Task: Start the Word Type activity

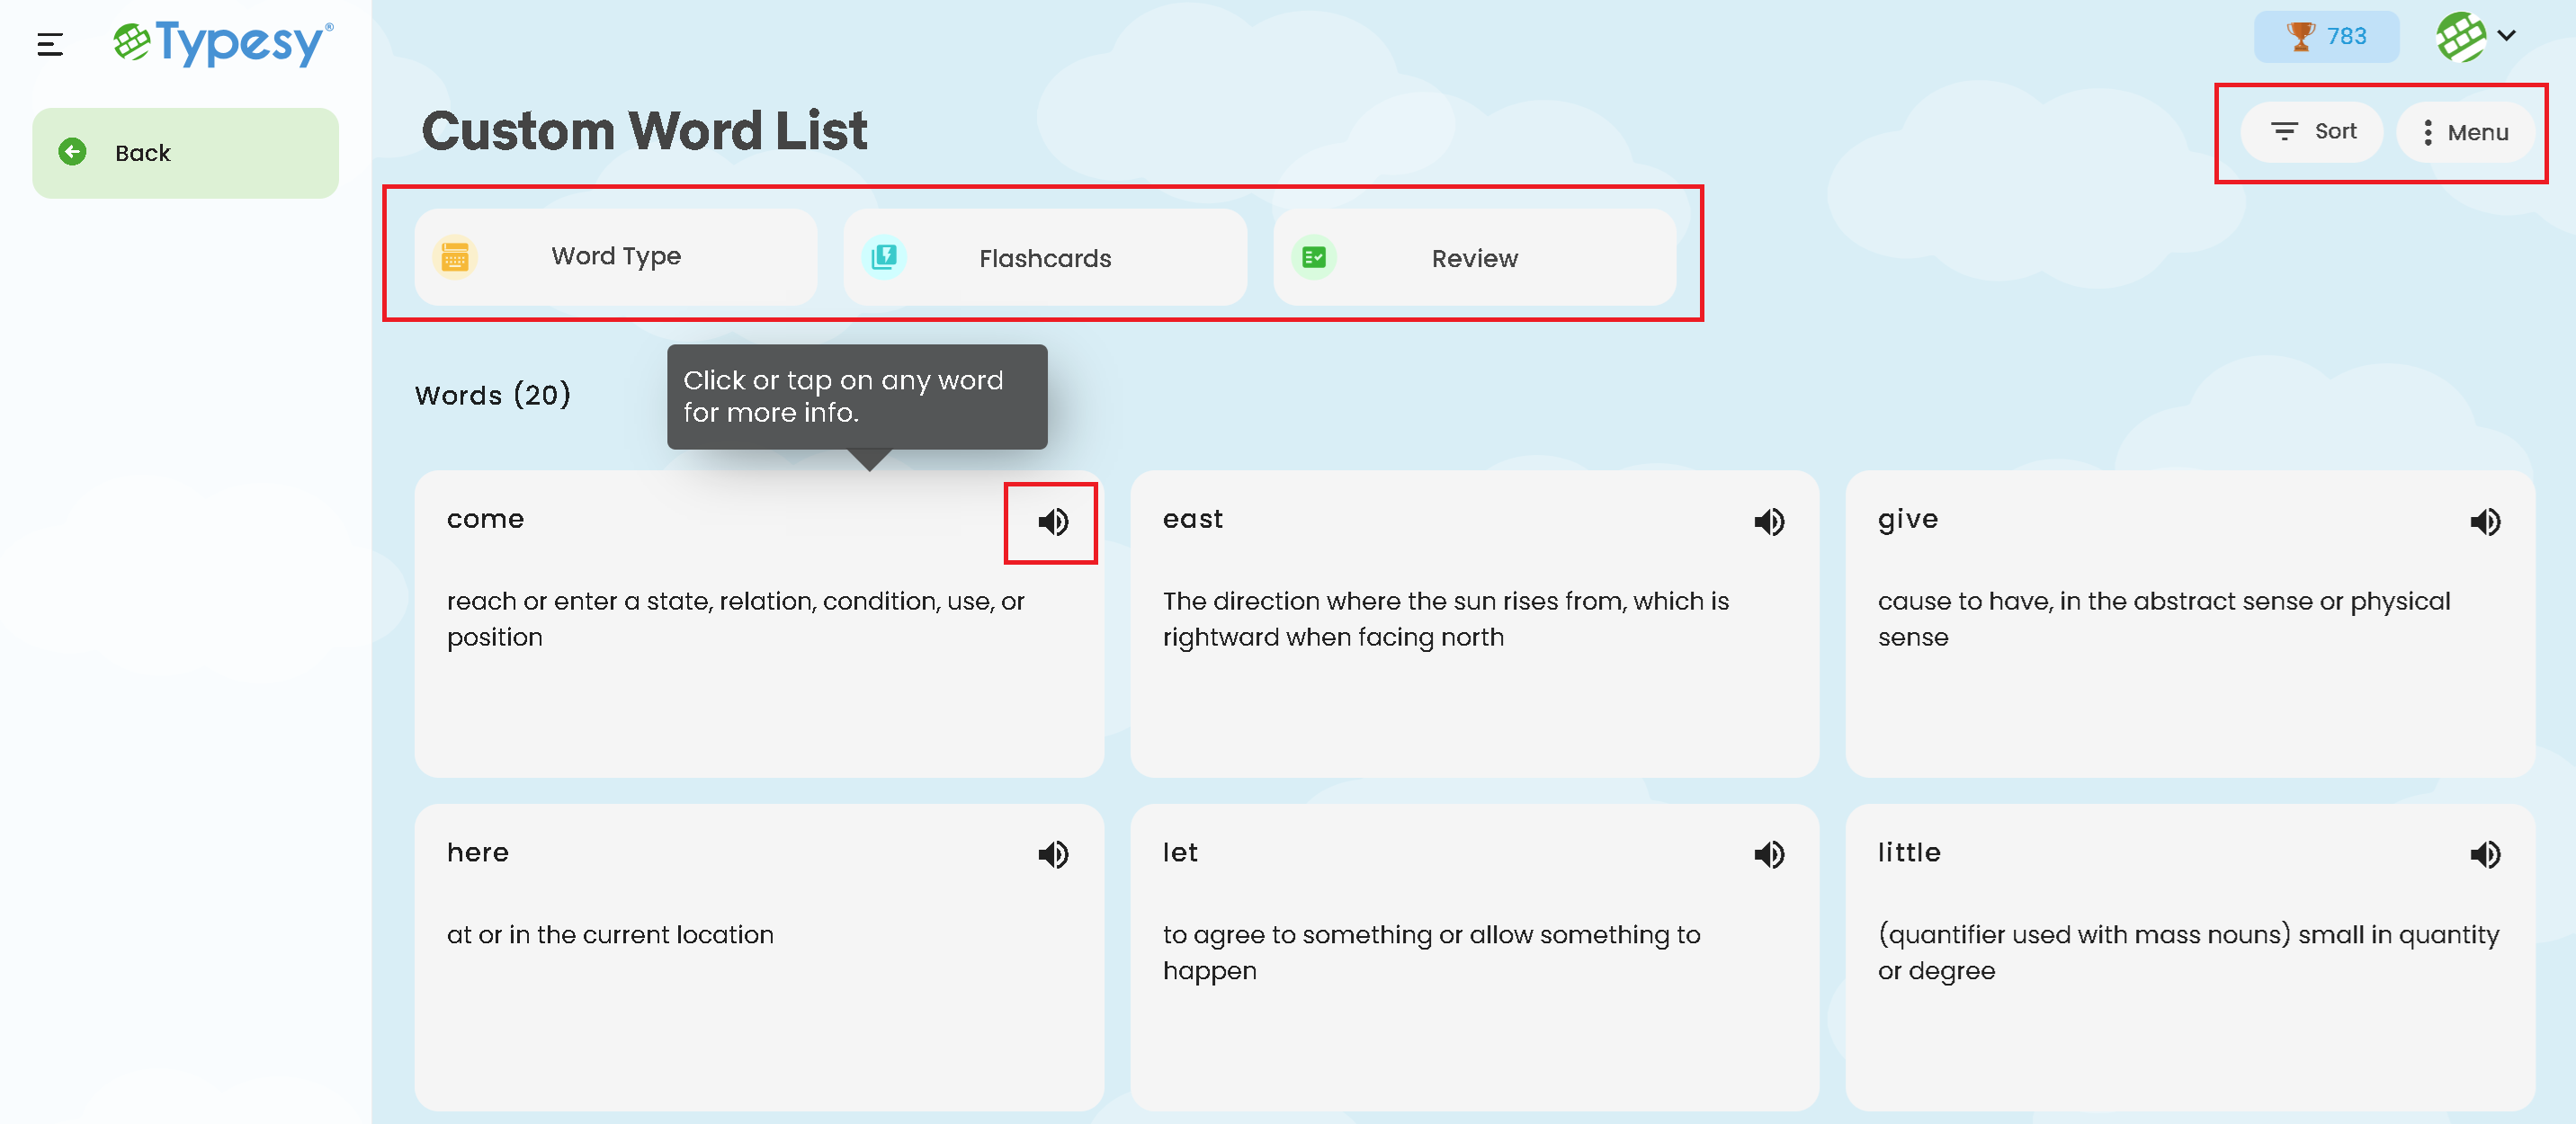Action: 616,257
